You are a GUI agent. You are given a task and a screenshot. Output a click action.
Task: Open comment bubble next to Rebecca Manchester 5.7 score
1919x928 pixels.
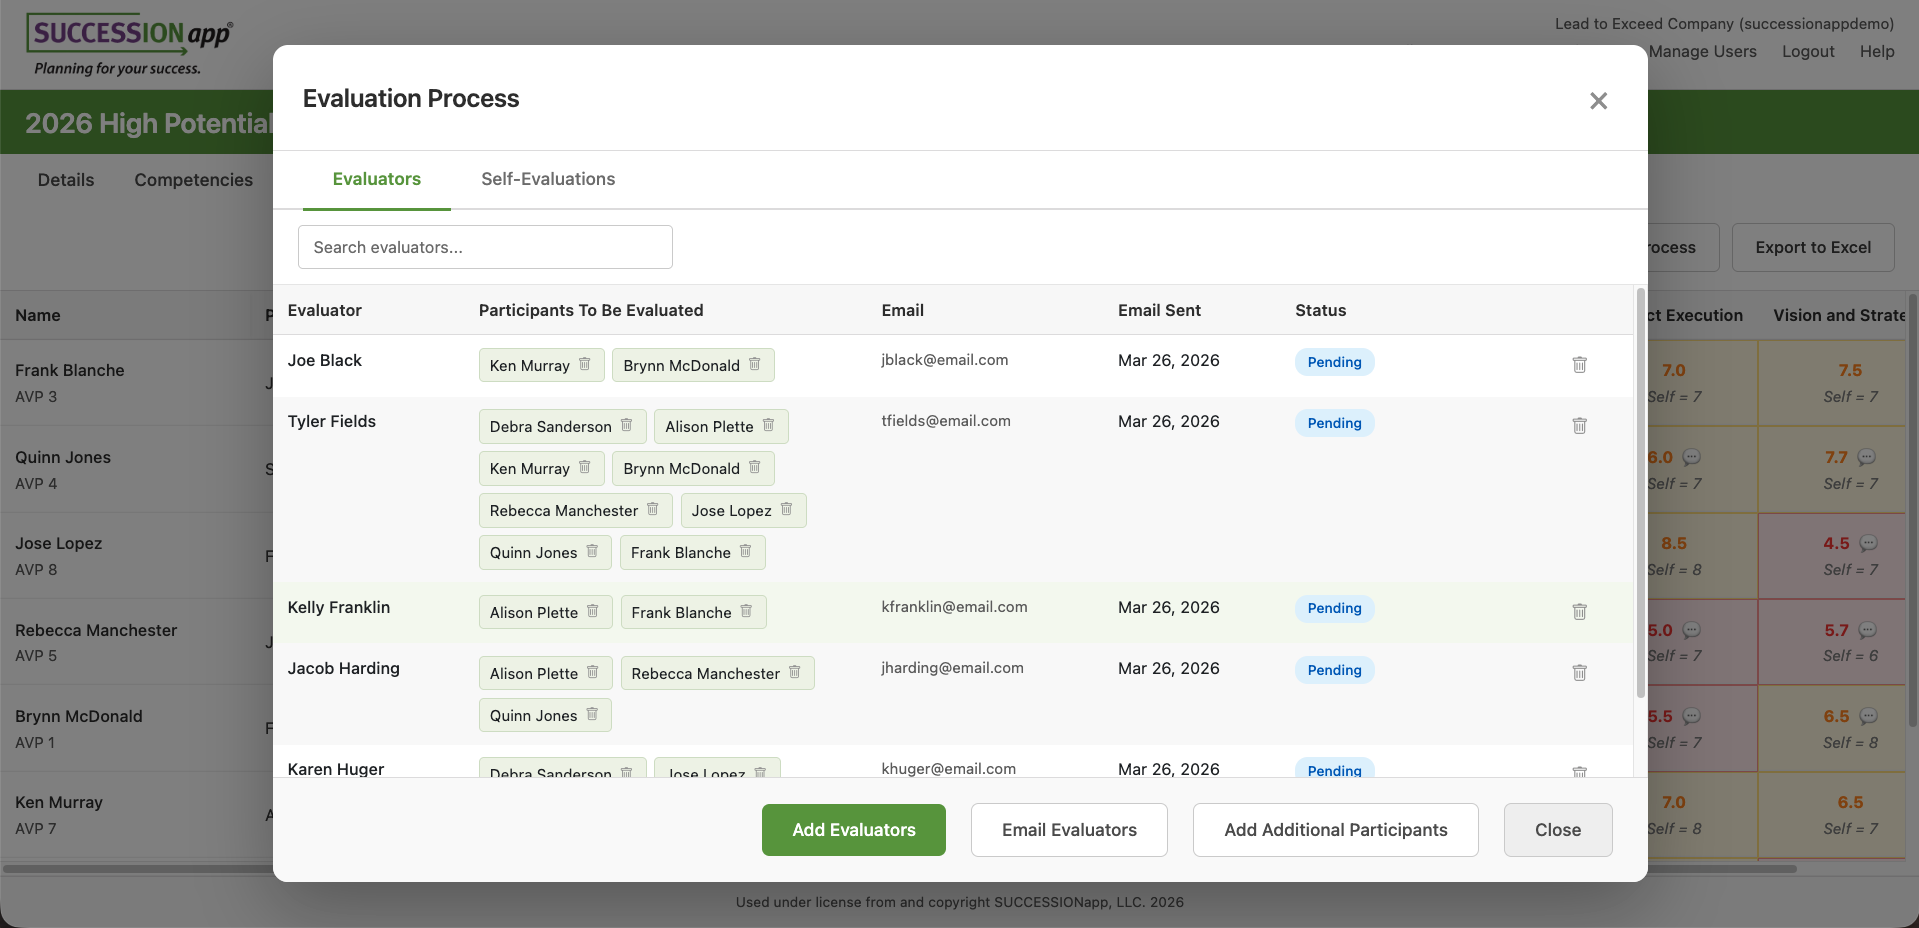[1868, 630]
